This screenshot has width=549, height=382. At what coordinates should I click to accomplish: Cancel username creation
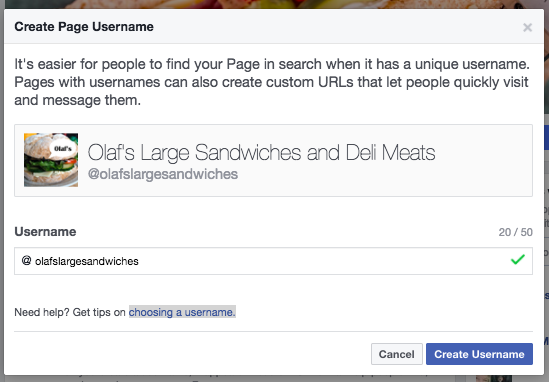point(397,354)
